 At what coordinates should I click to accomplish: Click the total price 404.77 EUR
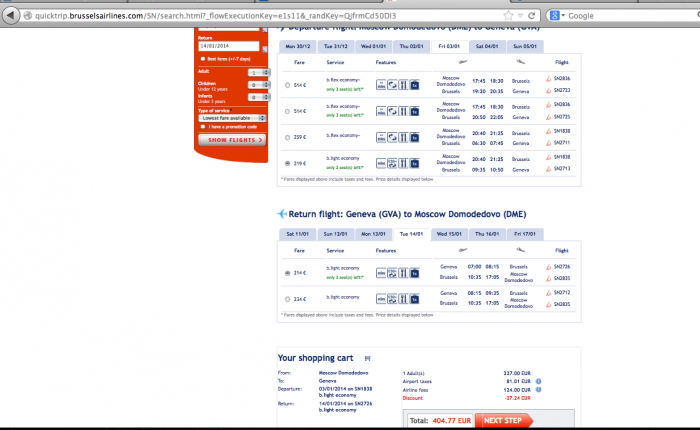pyautogui.click(x=451, y=421)
